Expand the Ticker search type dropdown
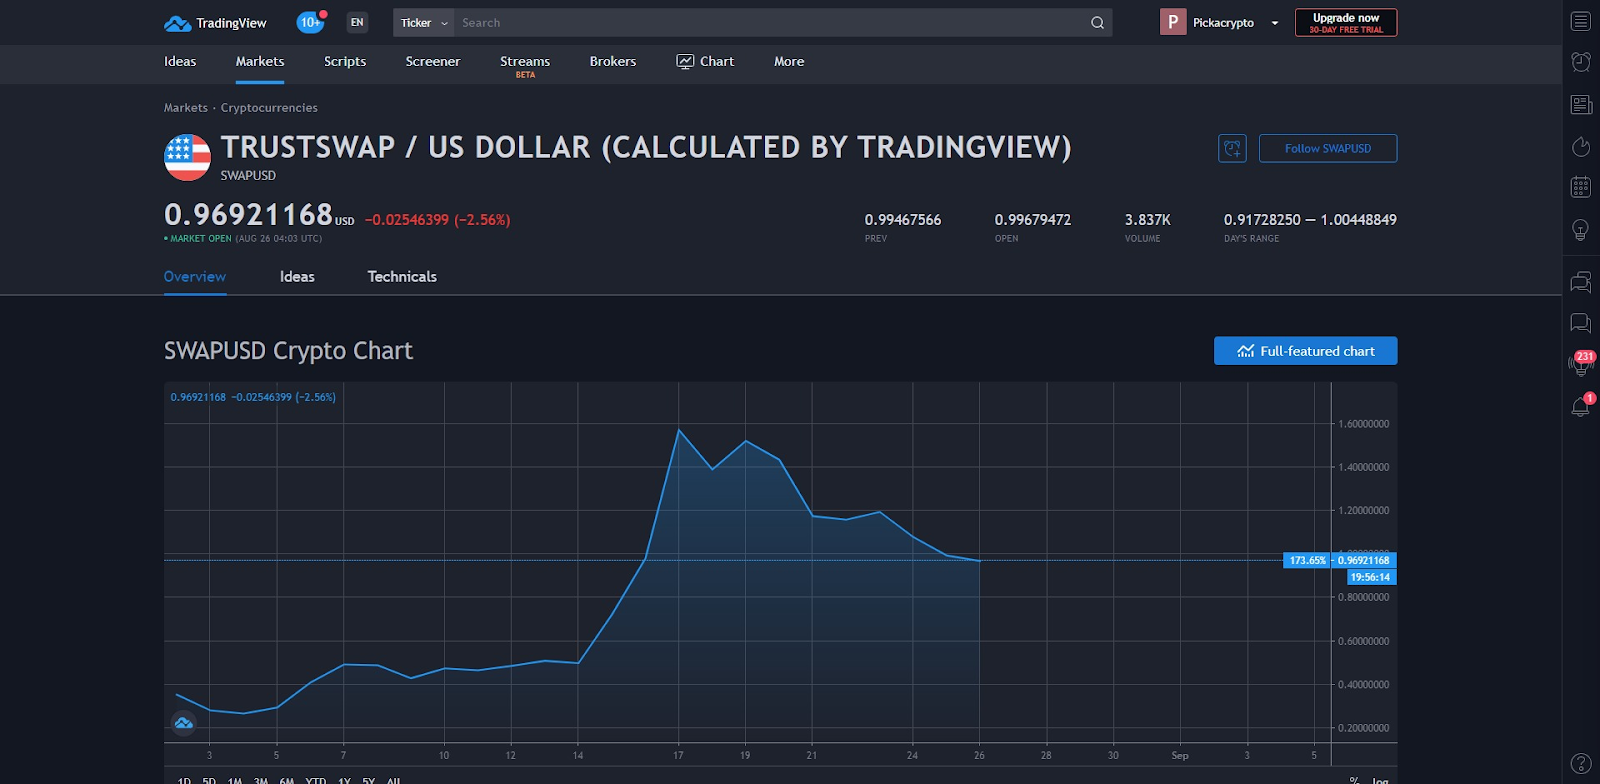Viewport: 1600px width, 784px height. click(x=424, y=23)
